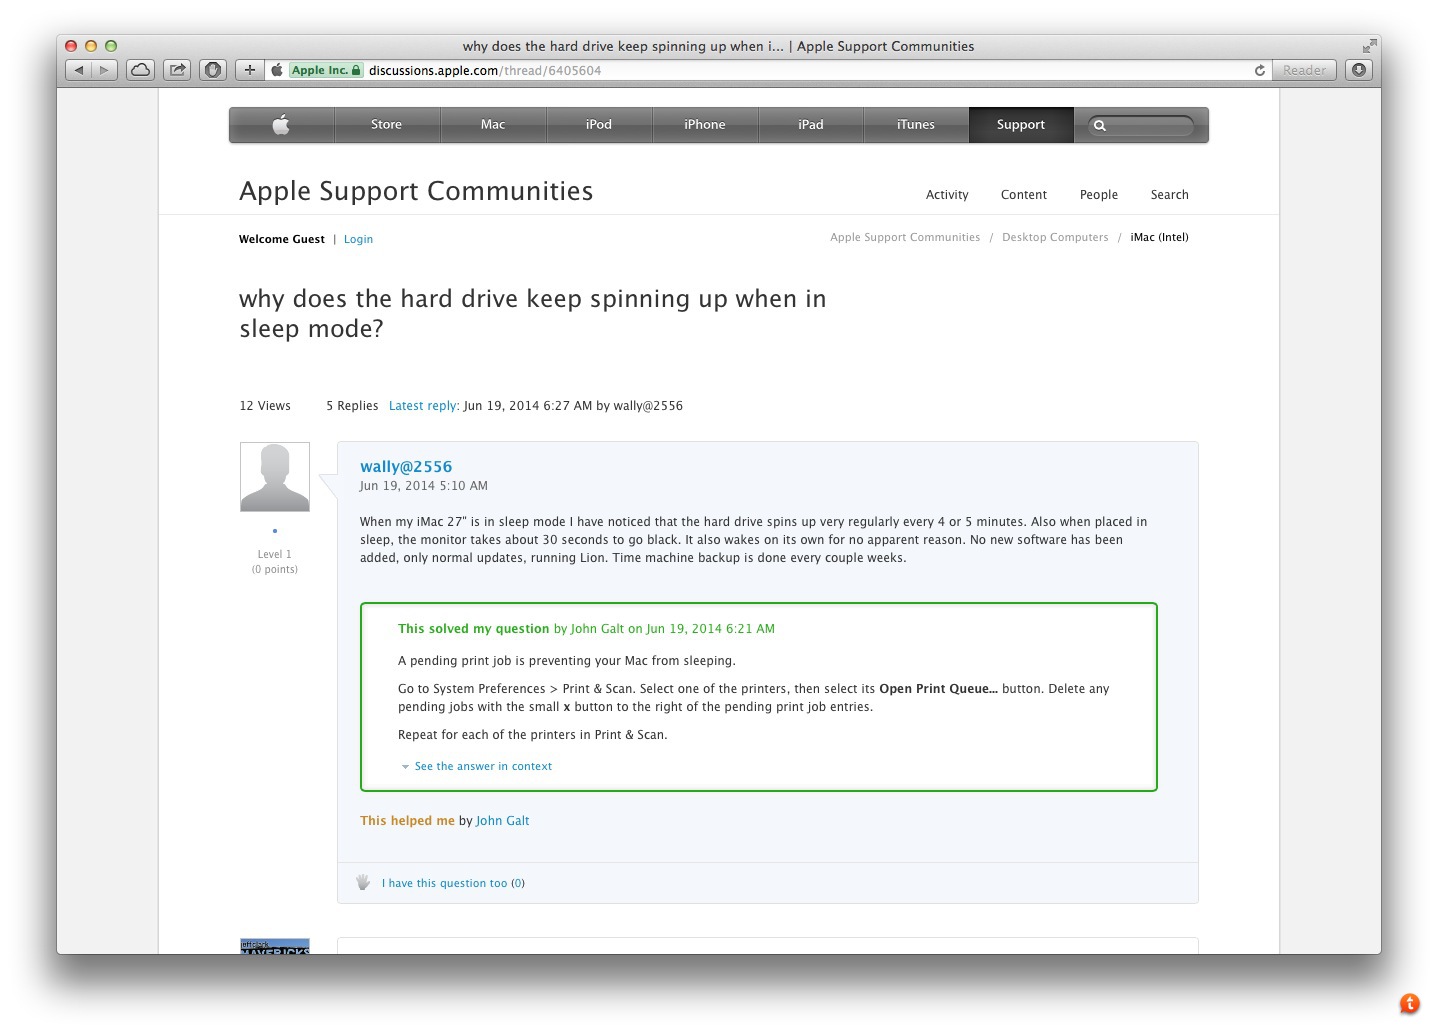Open wally@2556 profile name link
This screenshot has height=1033, width=1438.
pos(406,466)
